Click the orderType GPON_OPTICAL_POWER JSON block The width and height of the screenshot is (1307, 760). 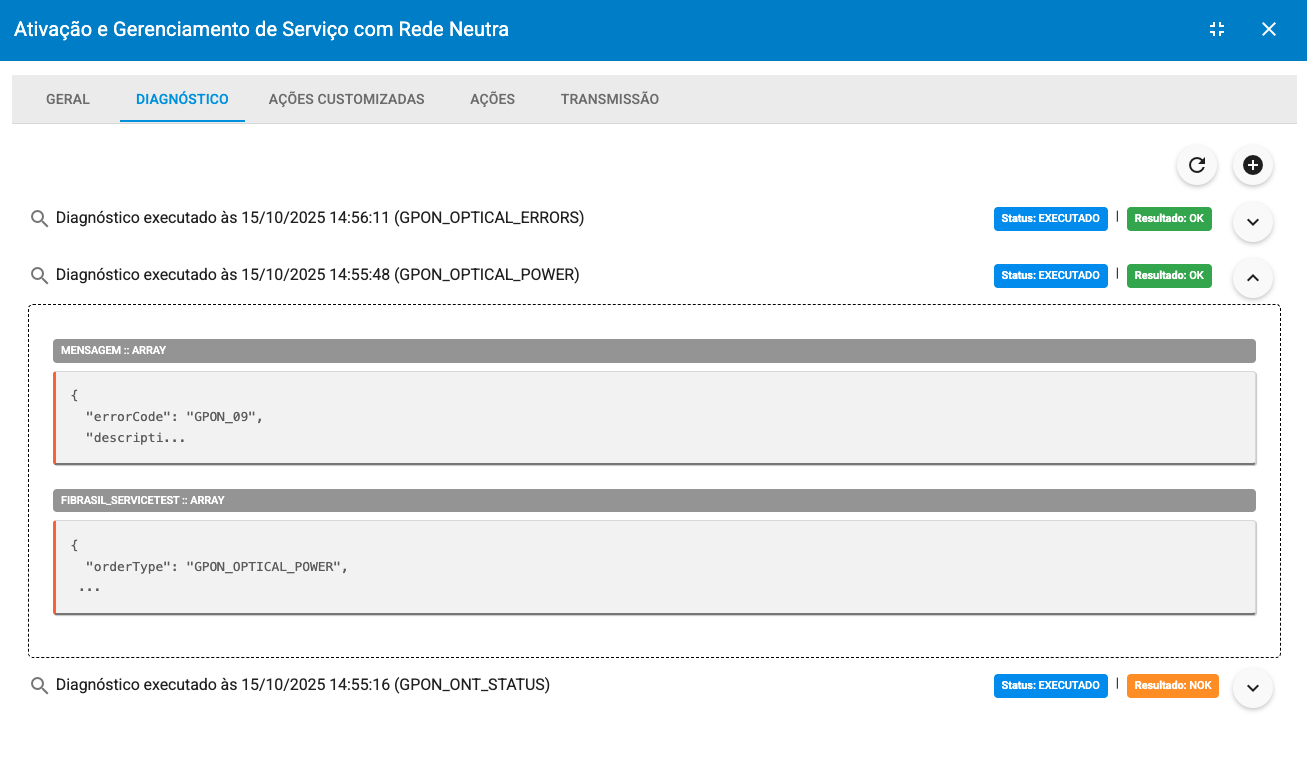click(654, 566)
